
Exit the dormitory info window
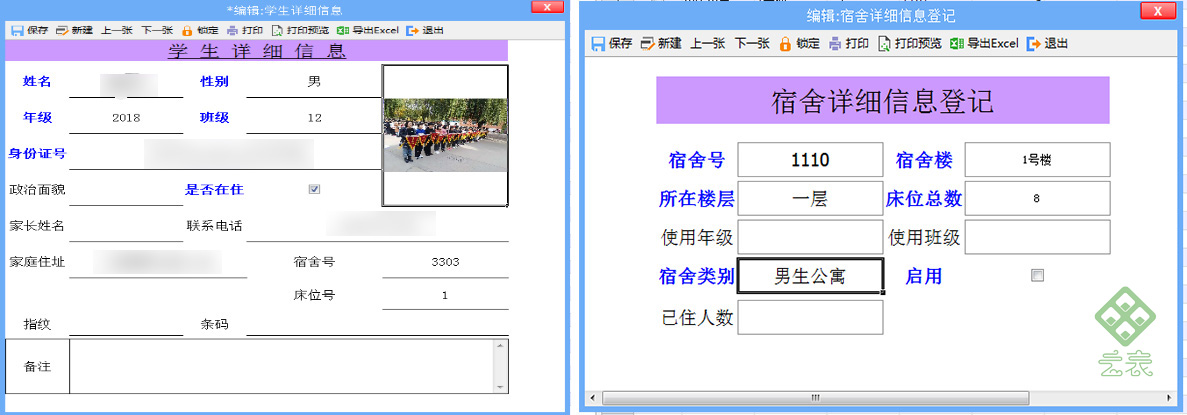point(1047,44)
